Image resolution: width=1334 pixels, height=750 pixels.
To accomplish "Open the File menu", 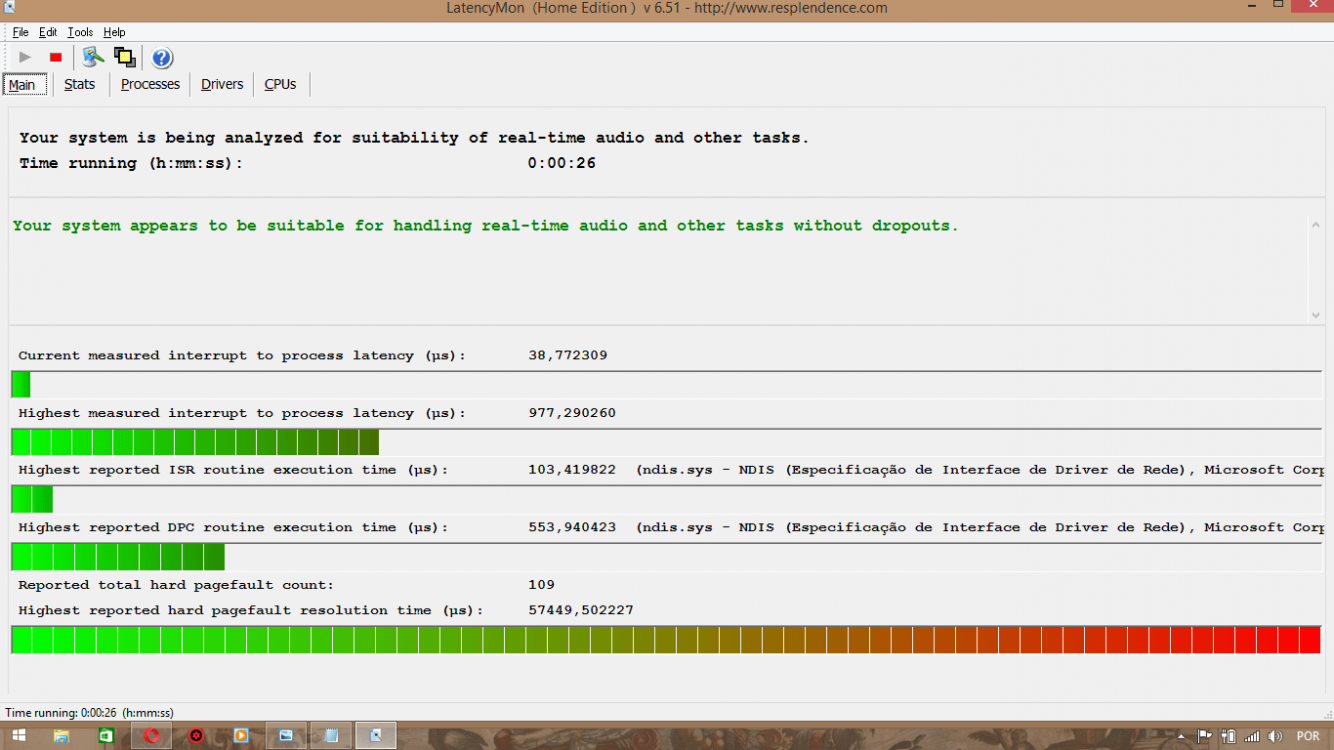I will [x=20, y=32].
